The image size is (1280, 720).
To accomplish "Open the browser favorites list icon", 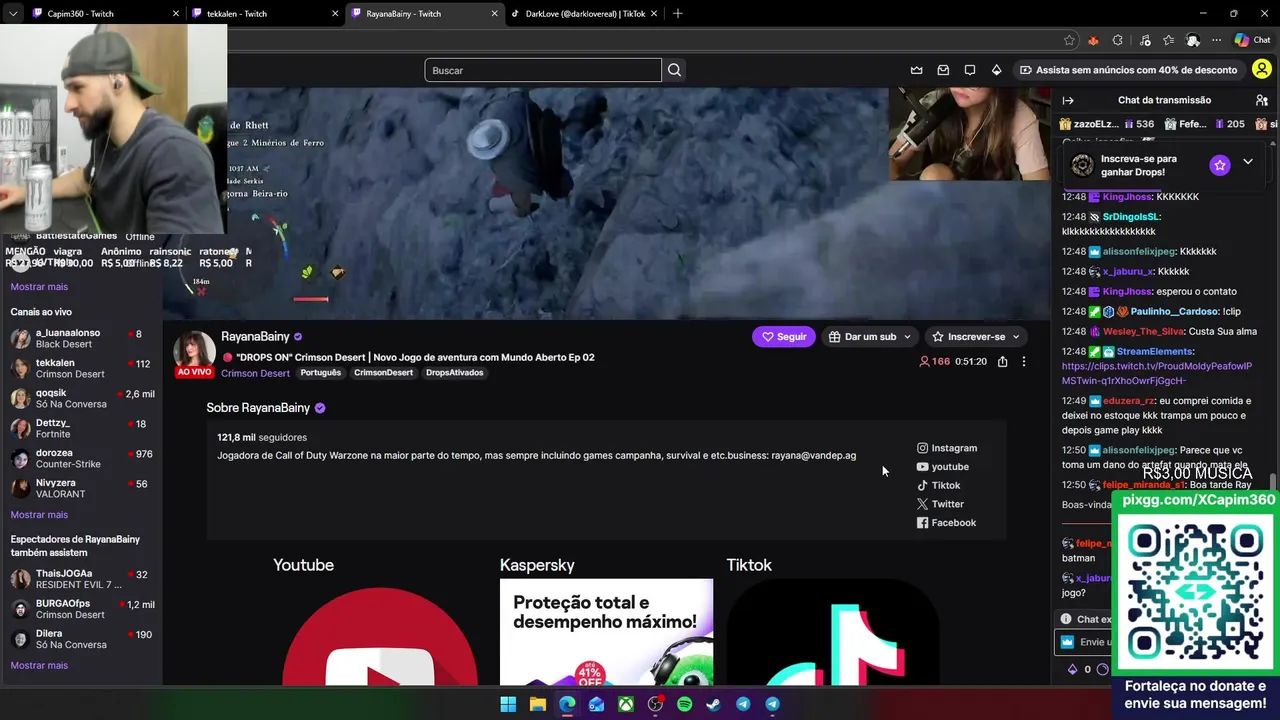I will 1168,40.
